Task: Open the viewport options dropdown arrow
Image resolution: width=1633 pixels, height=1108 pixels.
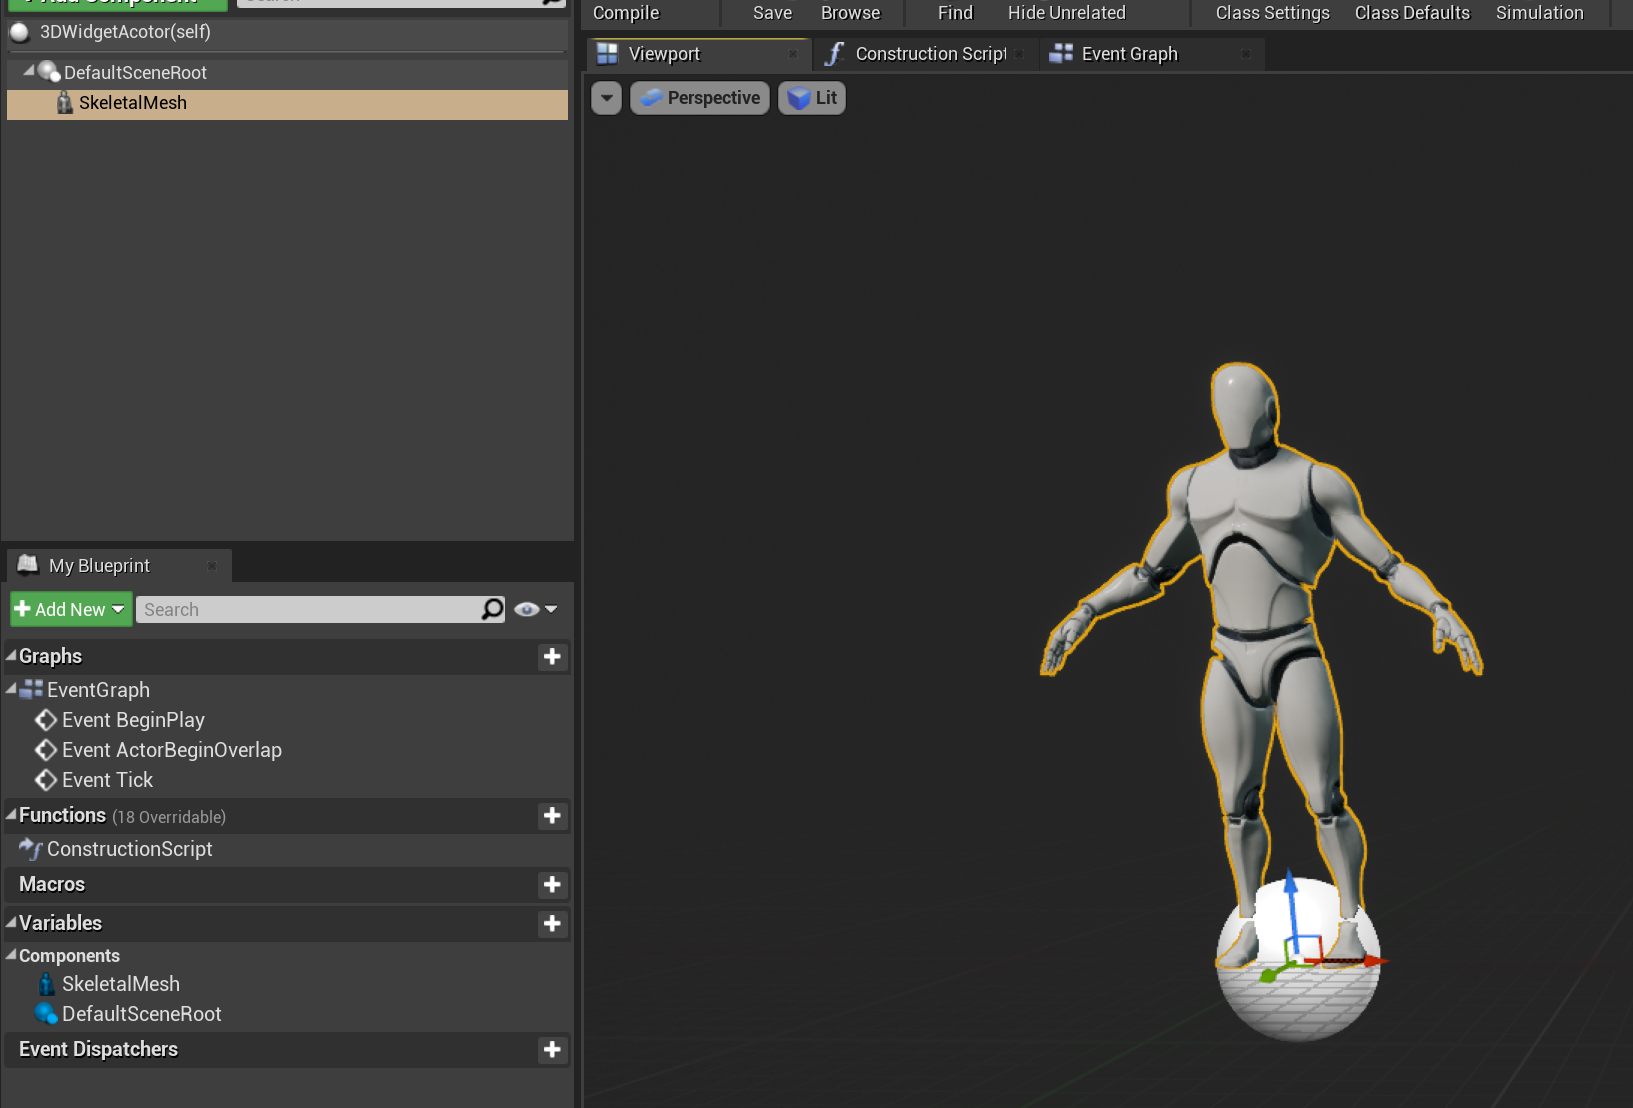Action: point(606,97)
